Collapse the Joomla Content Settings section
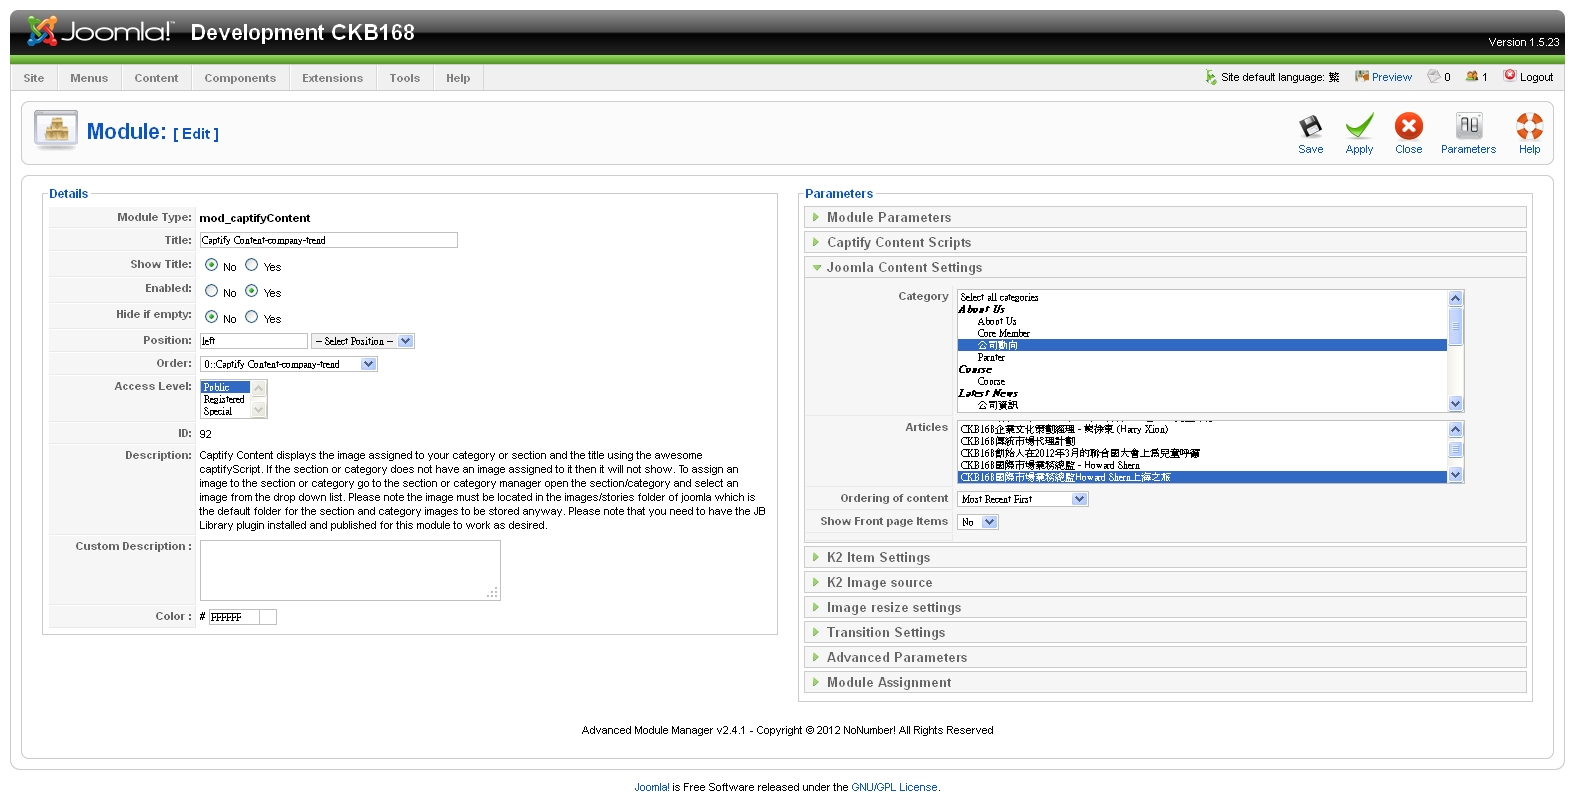This screenshot has width=1575, height=804. tap(1165, 267)
